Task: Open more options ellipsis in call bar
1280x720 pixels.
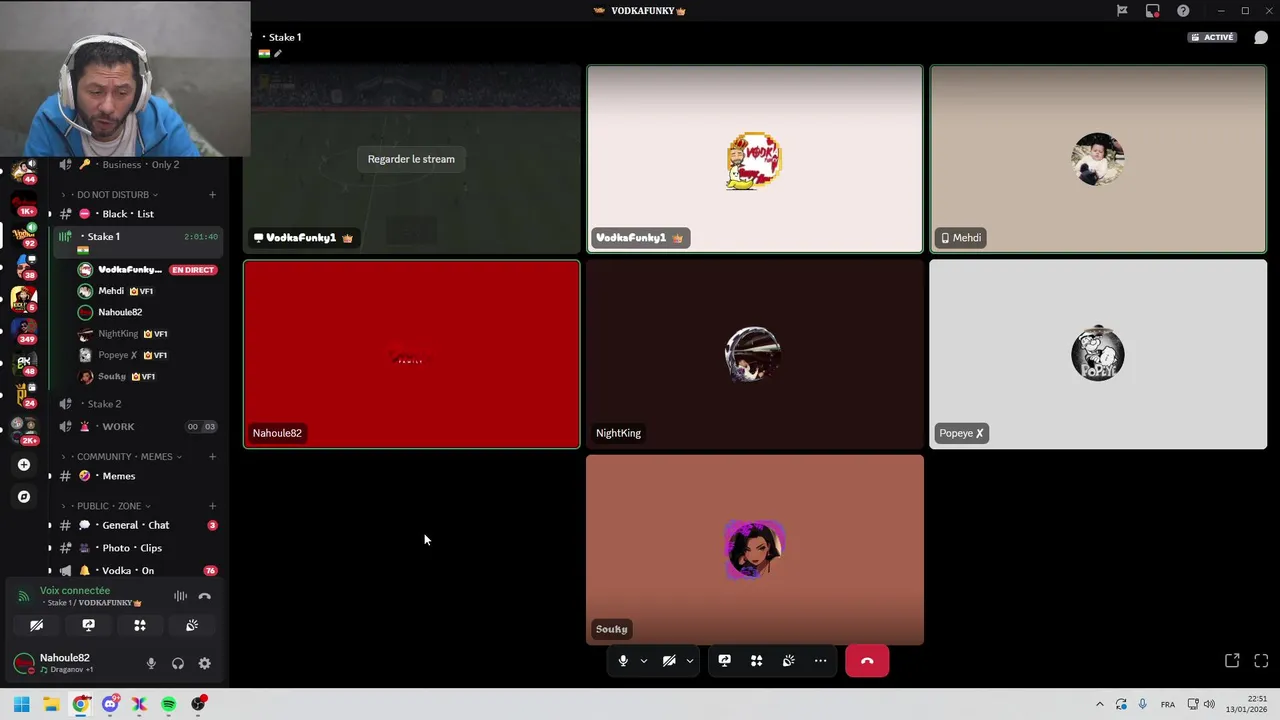Action: click(820, 661)
